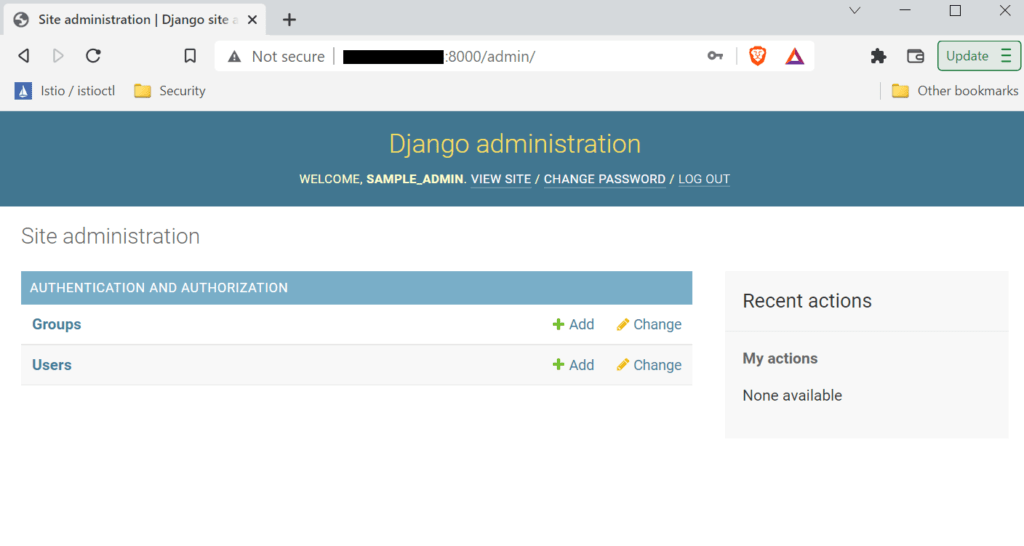Click the SAMPLE_ADMIN username text
1024x546 pixels.
point(415,179)
